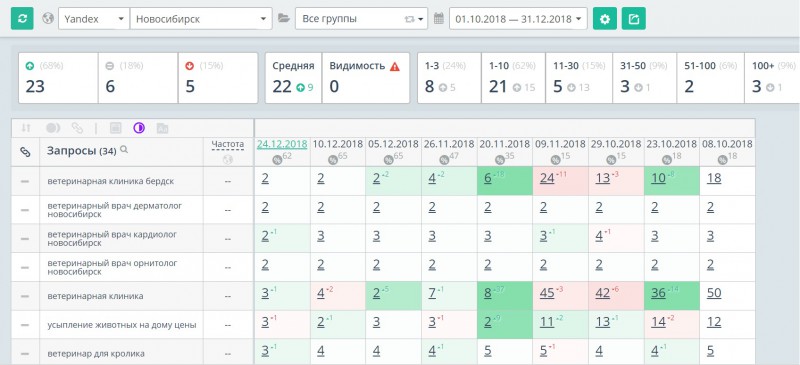Image resolution: width=800 pixels, height=365 pixels.
Task: Click the green refresh button
Action: pyautogui.click(x=22, y=19)
